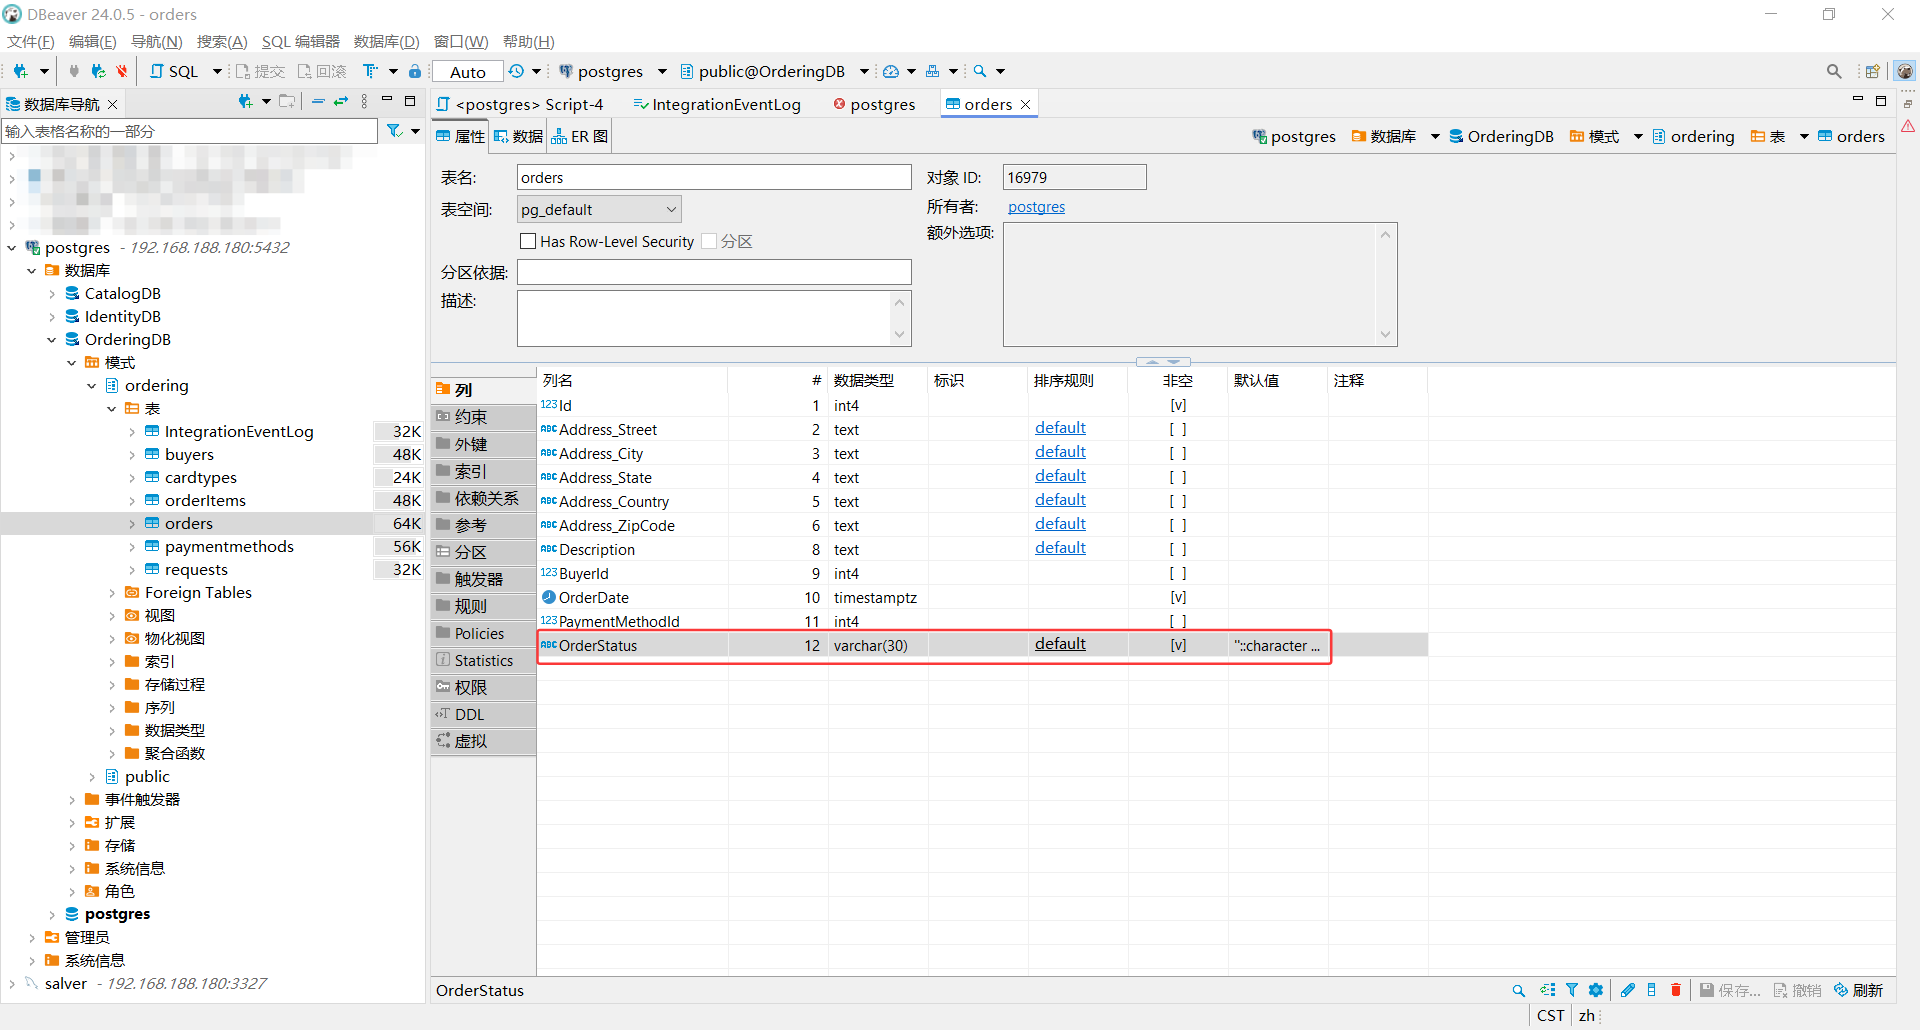Click the new database connection toolbar icon
Image resolution: width=1920 pixels, height=1030 pixels.
[20, 71]
